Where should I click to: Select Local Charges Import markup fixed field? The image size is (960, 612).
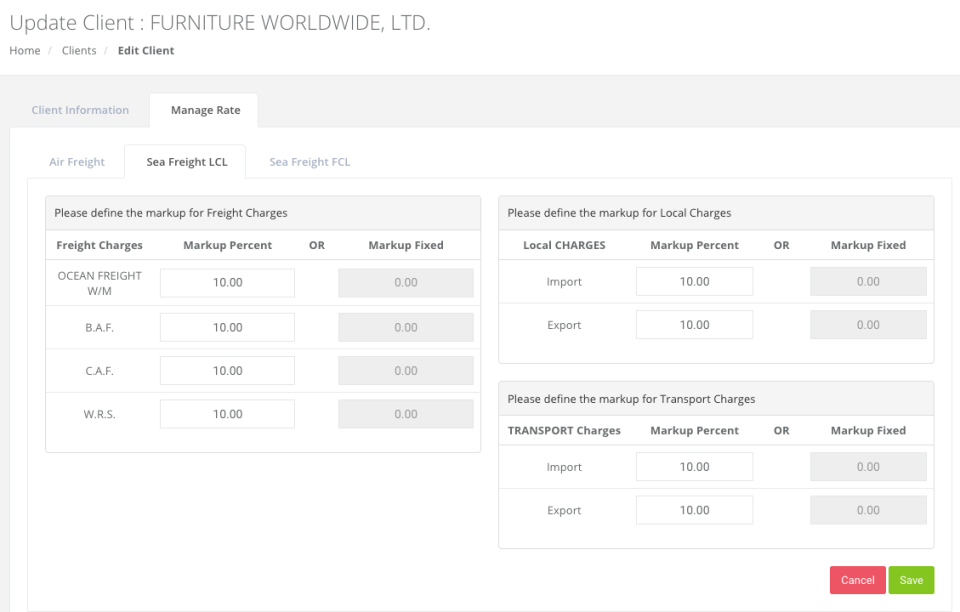[x=867, y=282]
